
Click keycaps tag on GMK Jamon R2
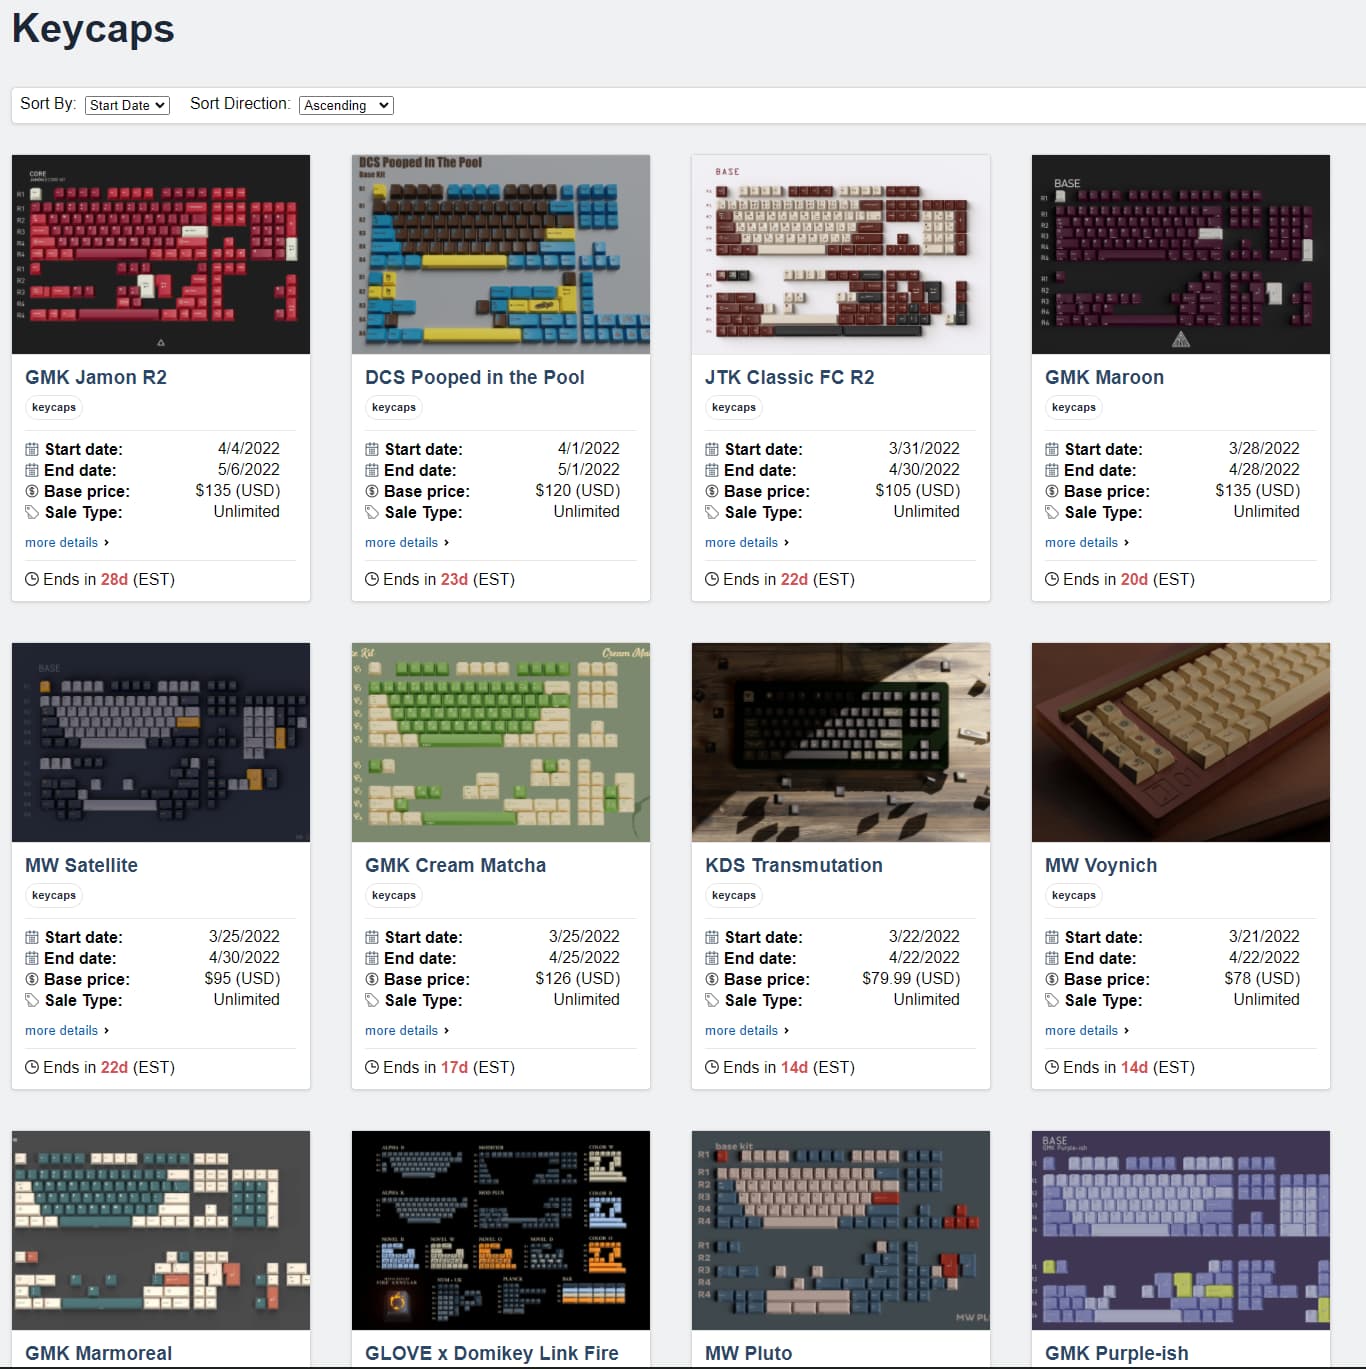(x=54, y=407)
